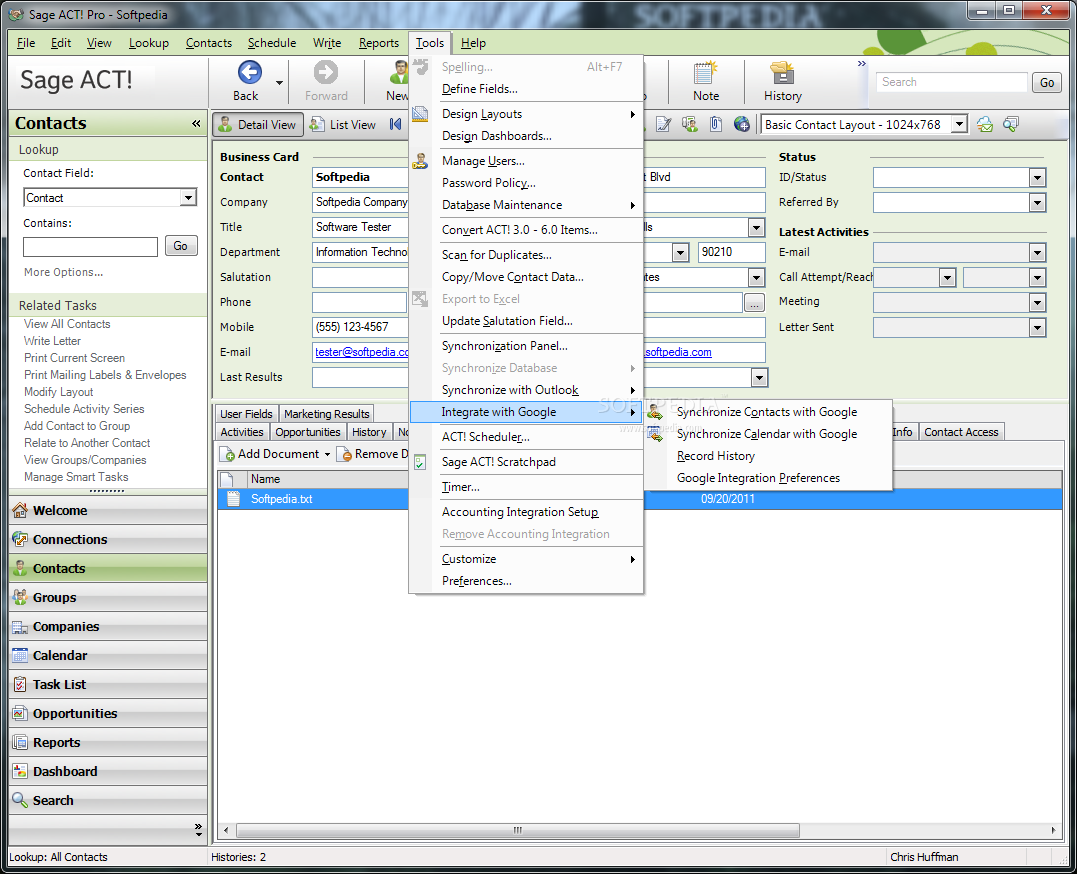Go to first record arrow icon
Viewport: 1077px width, 874px height.
point(396,124)
